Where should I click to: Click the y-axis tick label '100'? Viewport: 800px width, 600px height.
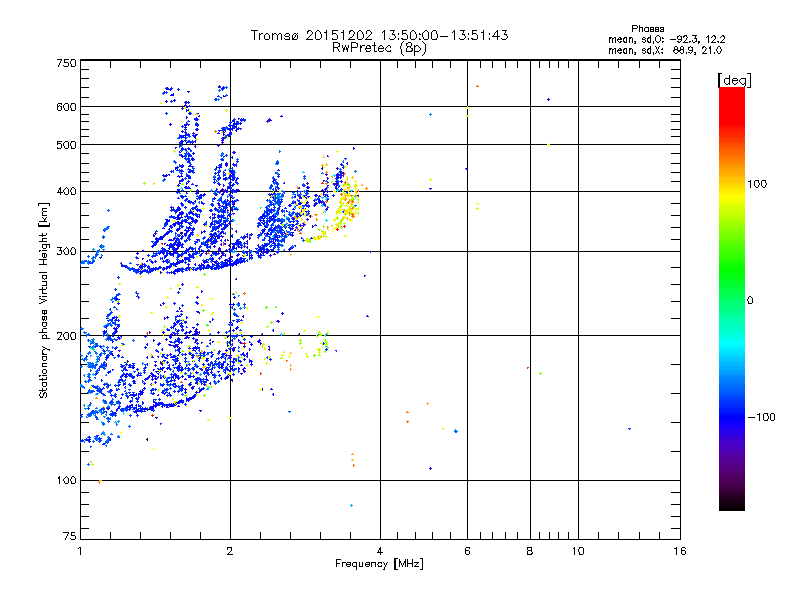click(x=66, y=480)
